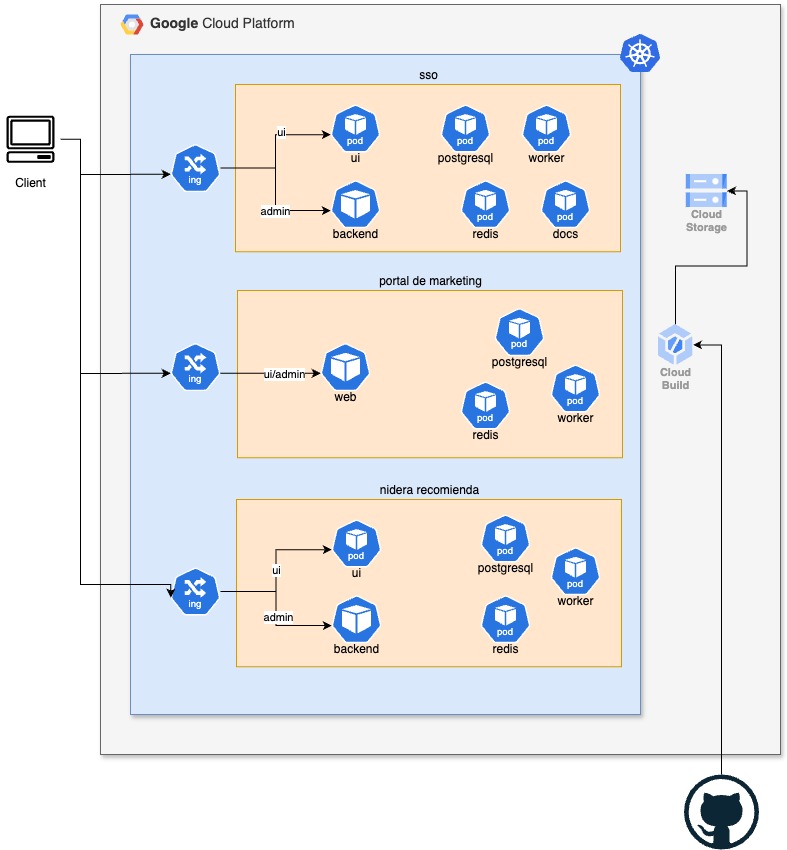Image resolution: width=787 pixels, height=850 pixels.
Task: Click the ui pod in sso
Action: [x=355, y=128]
